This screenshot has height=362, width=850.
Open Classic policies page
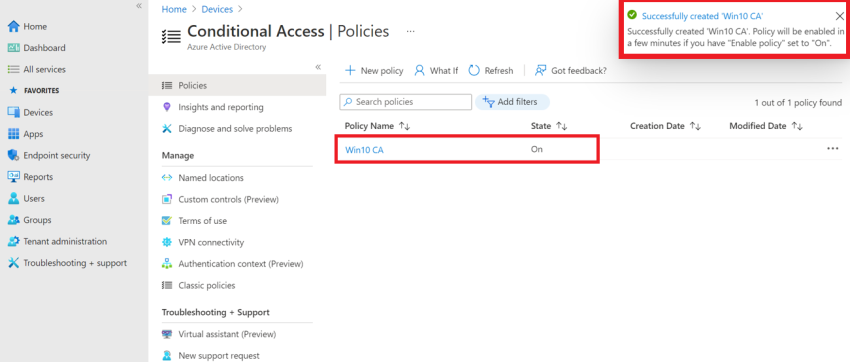[207, 285]
